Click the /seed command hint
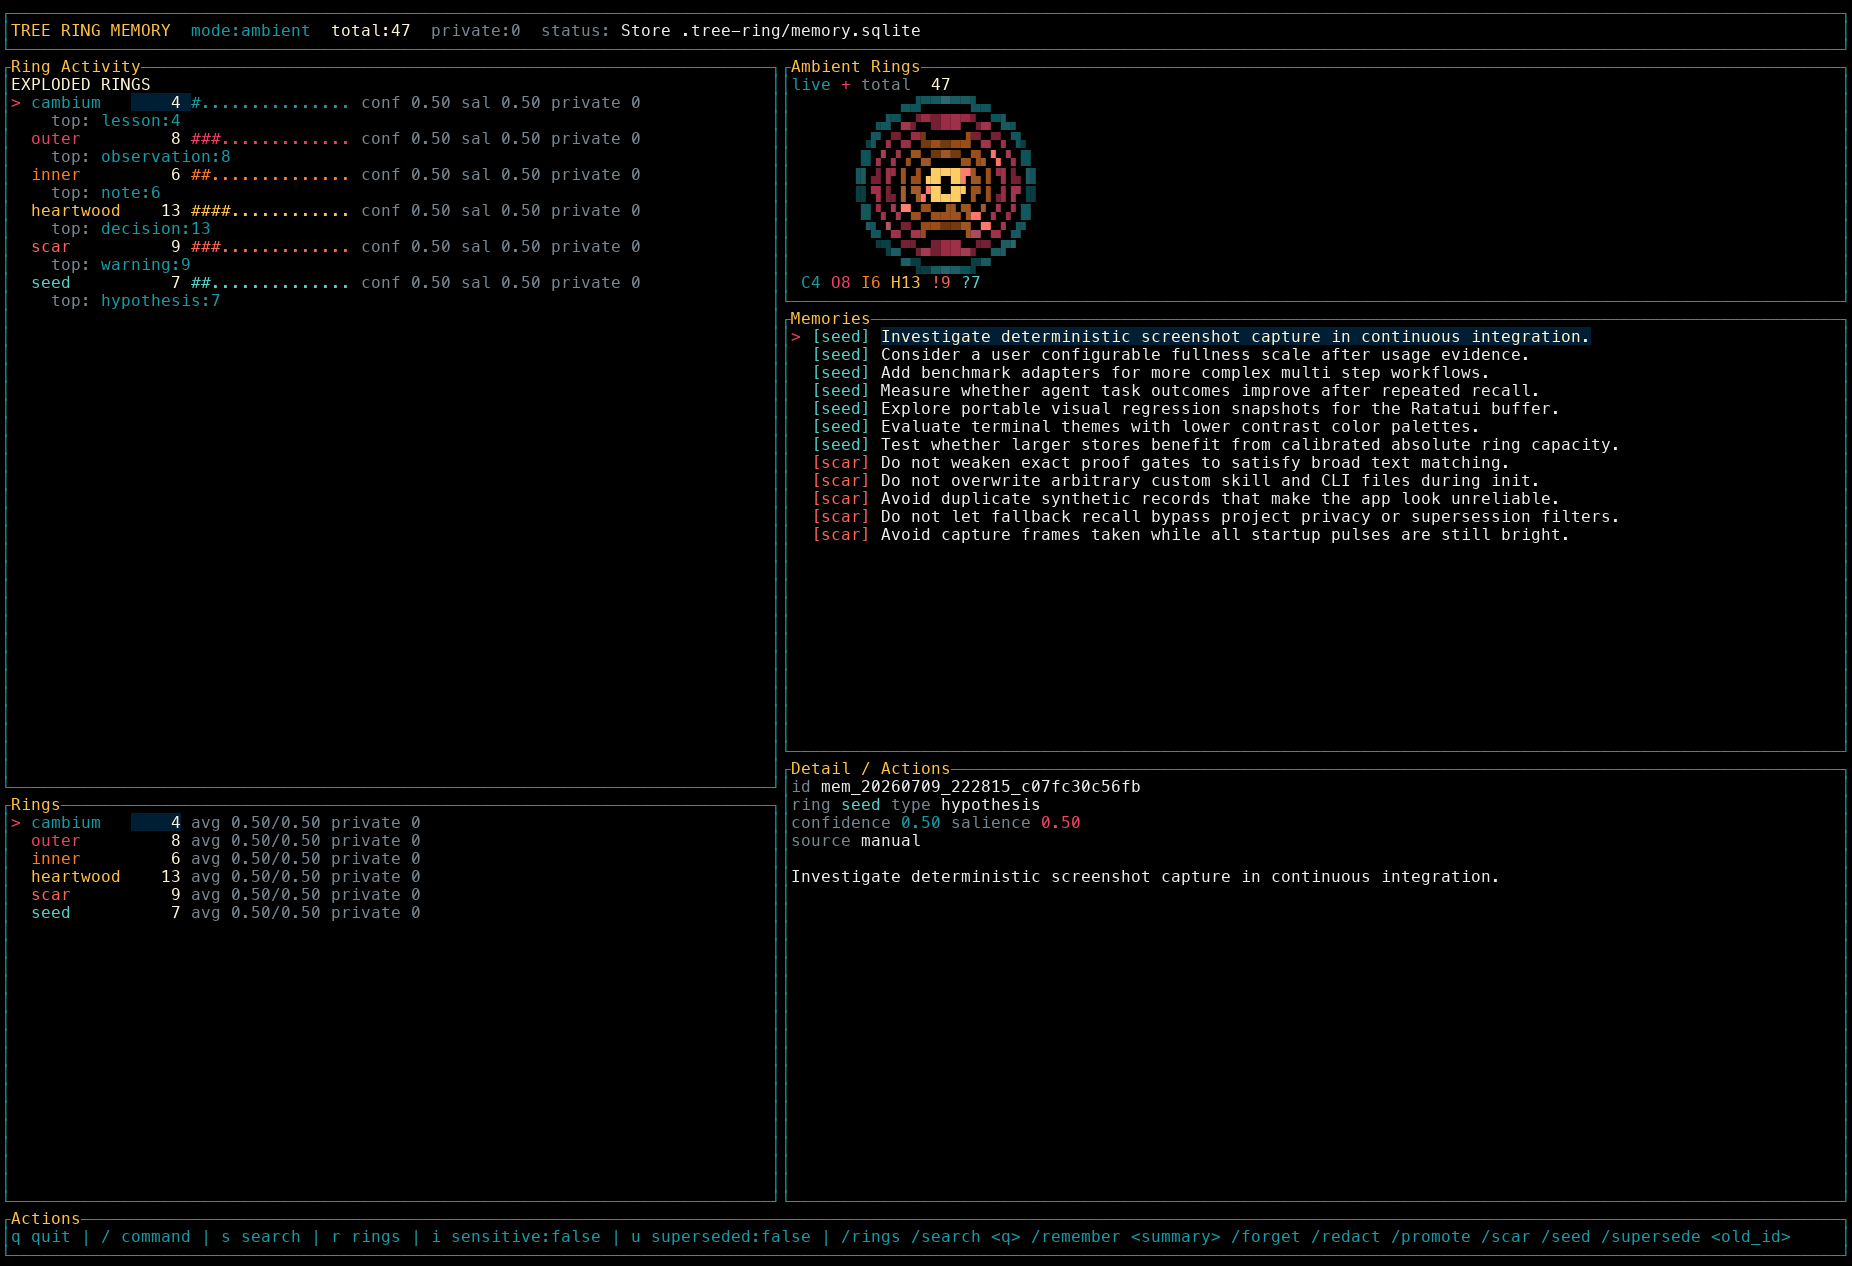 (x=1566, y=1237)
